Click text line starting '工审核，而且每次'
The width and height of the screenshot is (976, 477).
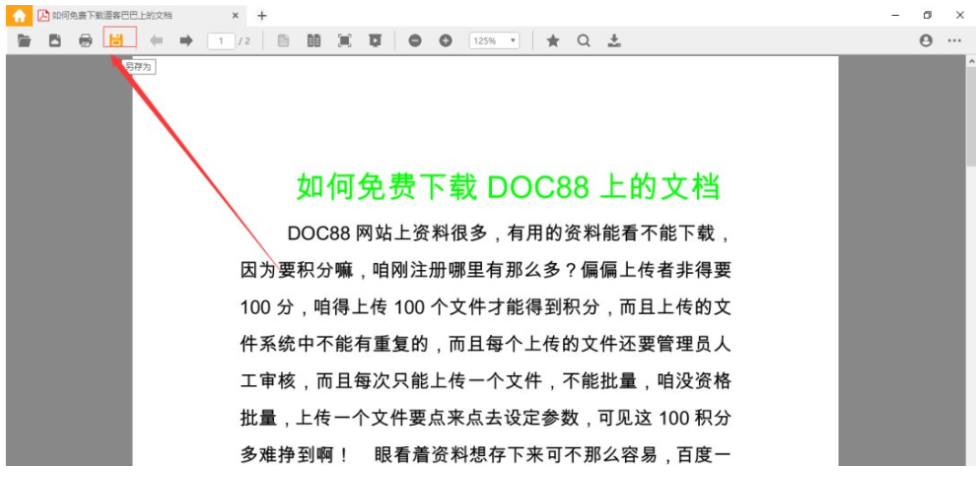(486, 380)
